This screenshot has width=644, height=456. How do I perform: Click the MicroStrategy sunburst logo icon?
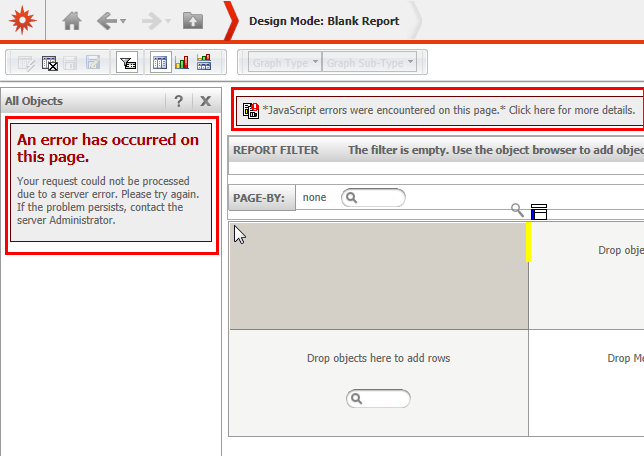click(x=23, y=20)
